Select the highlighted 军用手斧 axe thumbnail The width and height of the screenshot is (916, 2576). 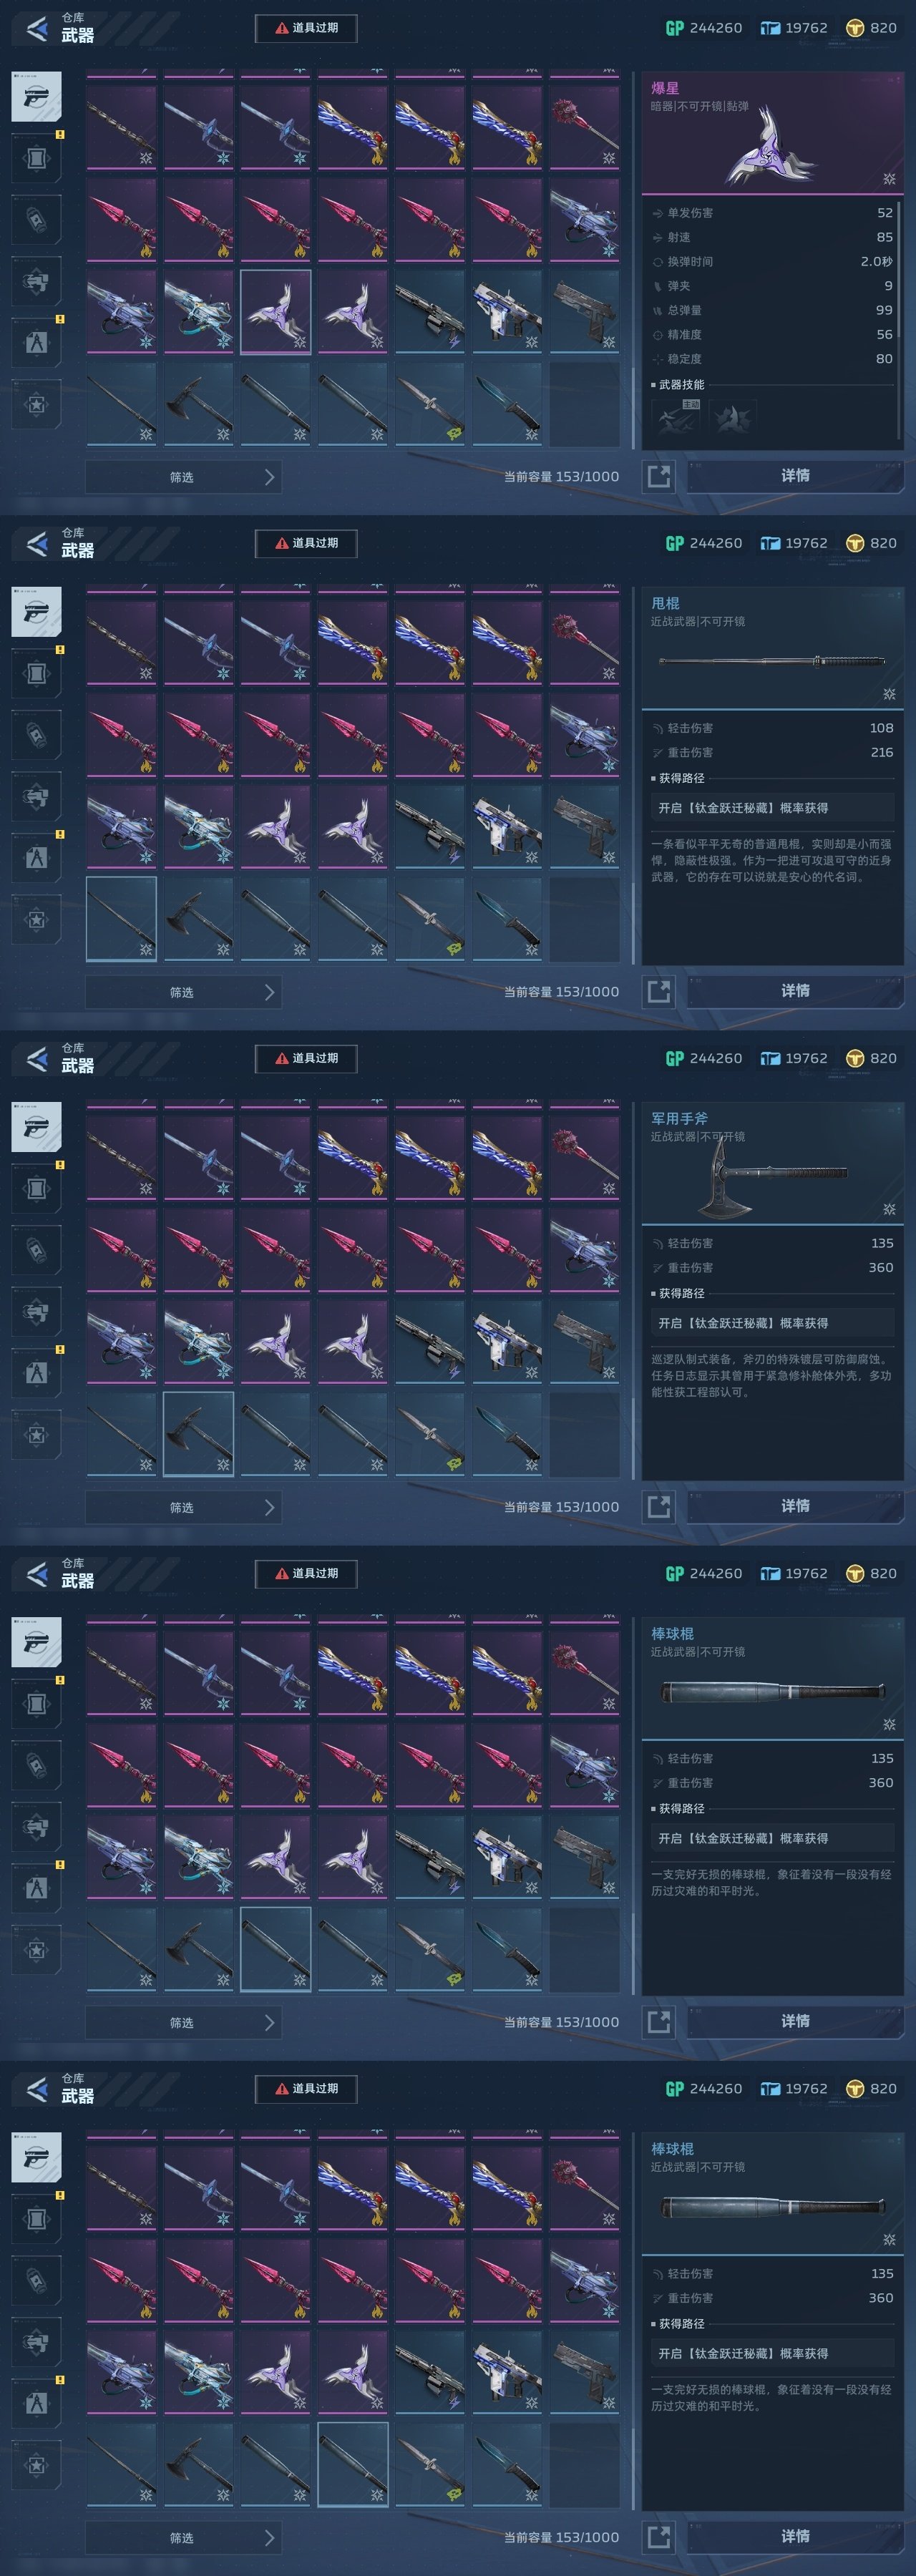(x=198, y=1433)
